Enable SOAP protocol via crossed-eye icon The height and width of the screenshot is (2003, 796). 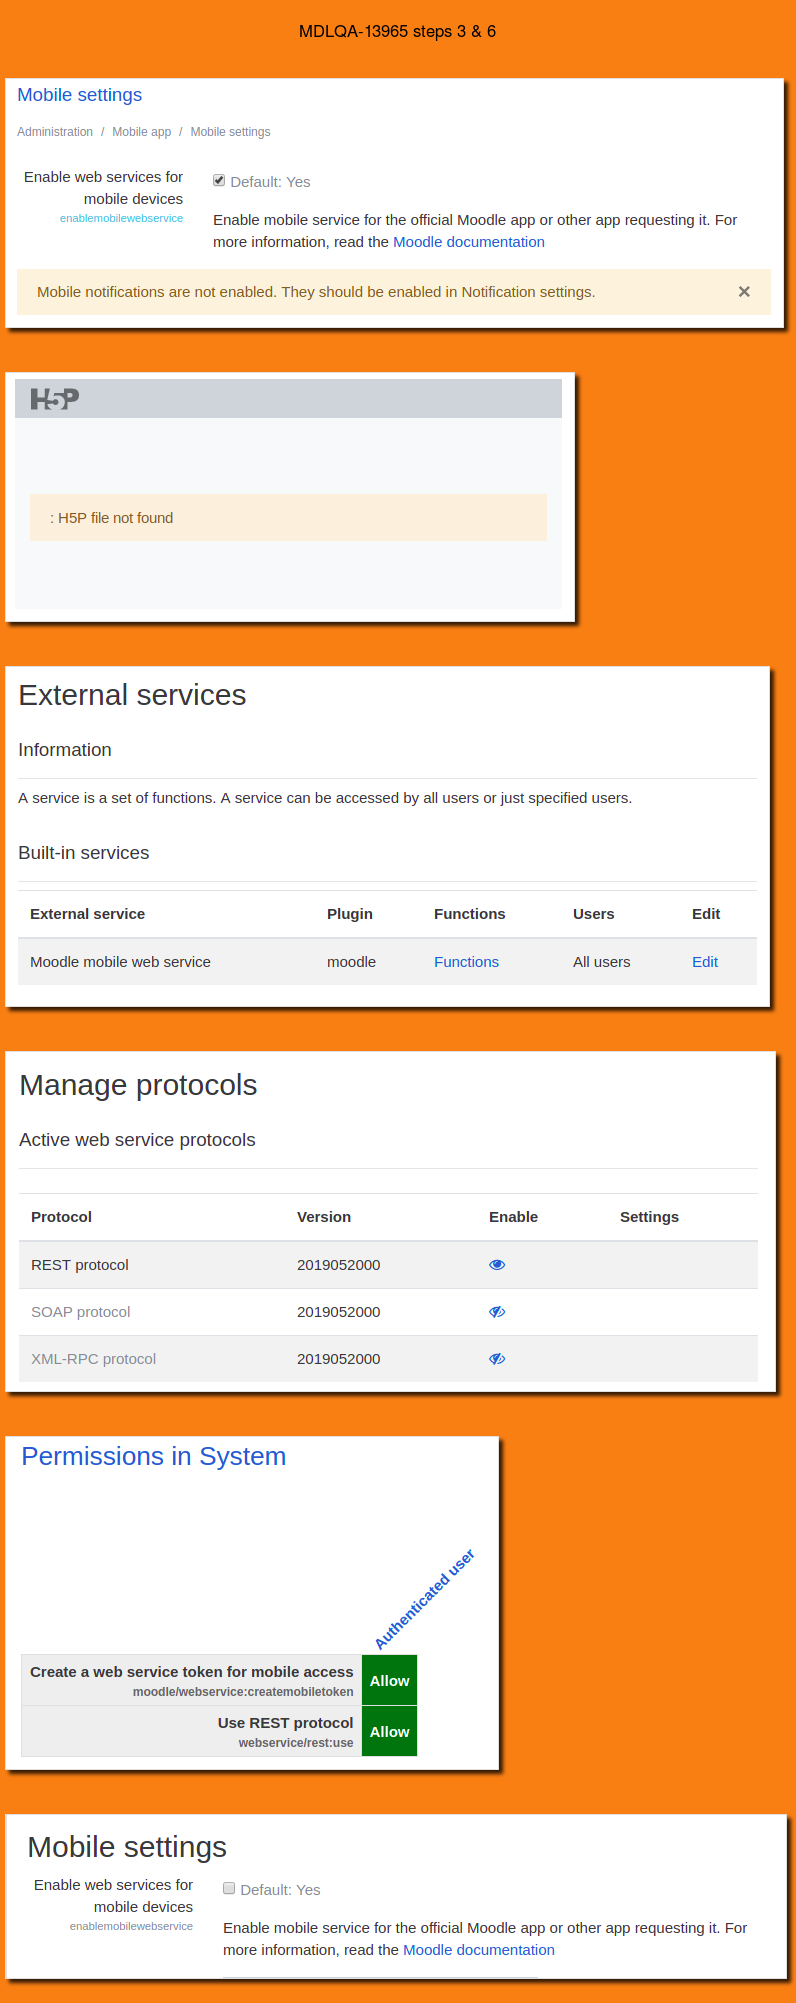(497, 1312)
